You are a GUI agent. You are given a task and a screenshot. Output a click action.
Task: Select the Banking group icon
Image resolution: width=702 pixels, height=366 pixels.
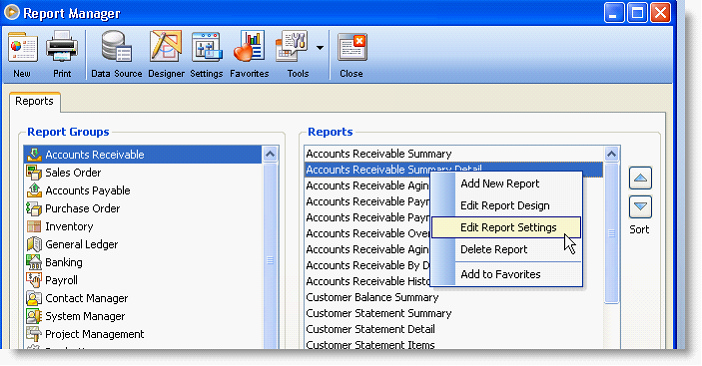point(34,262)
